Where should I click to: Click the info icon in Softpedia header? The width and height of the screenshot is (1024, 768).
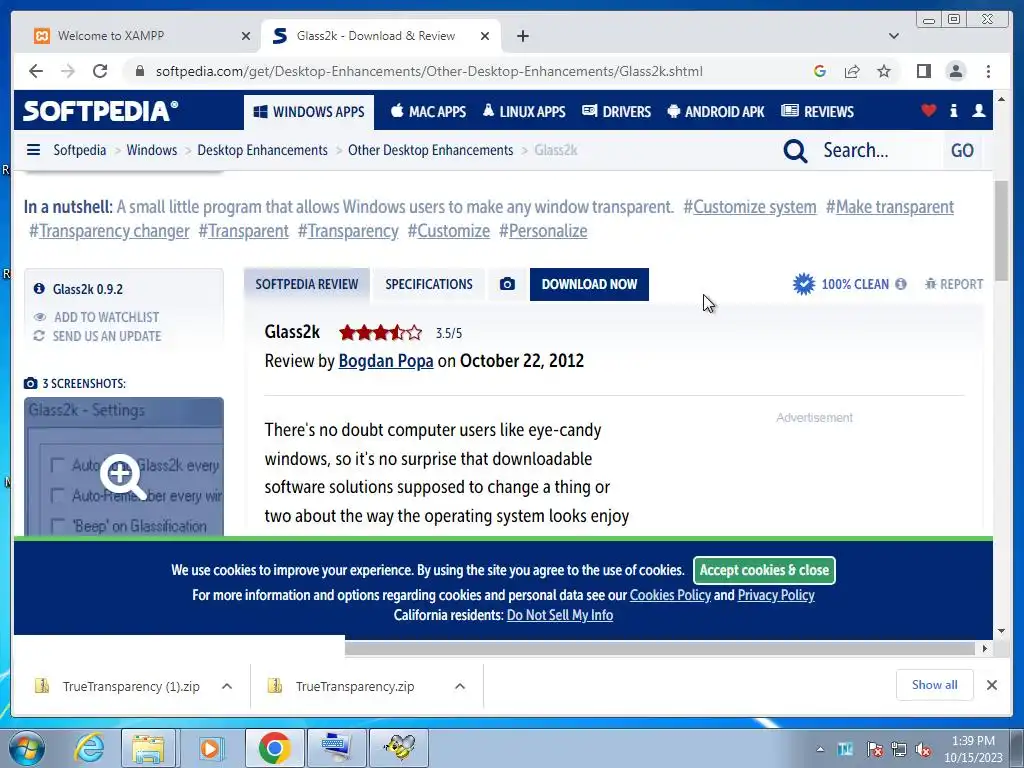[x=953, y=110]
